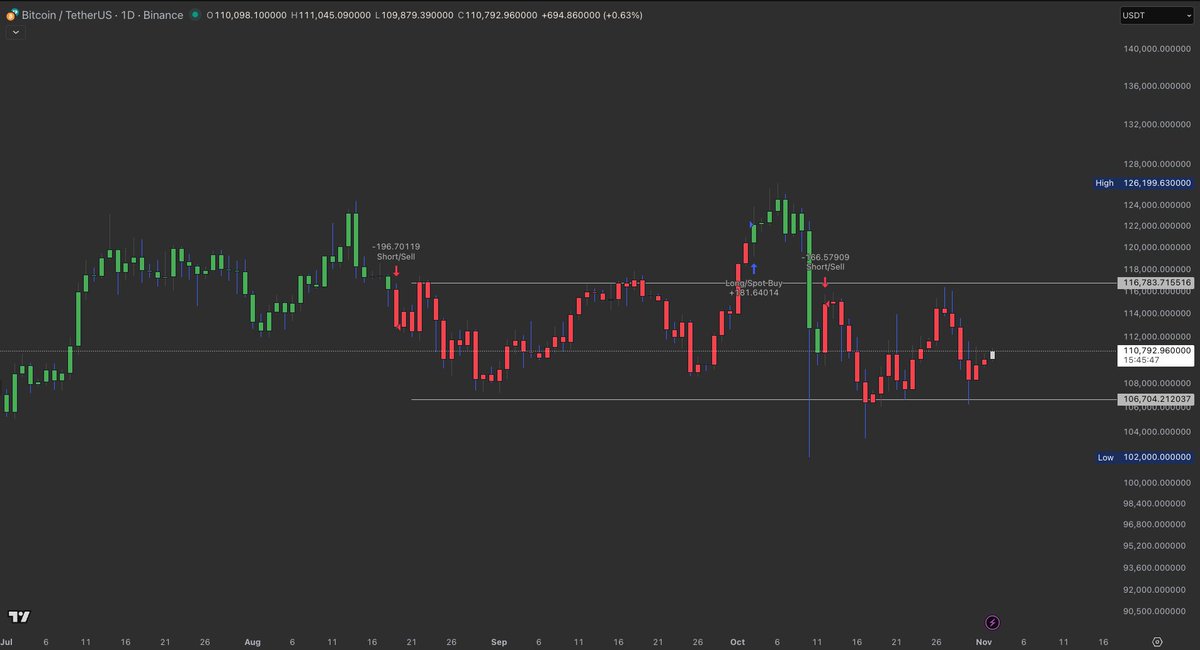Image resolution: width=1200 pixels, height=650 pixels.
Task: Click the Oct label on the time axis
Action: [738, 641]
